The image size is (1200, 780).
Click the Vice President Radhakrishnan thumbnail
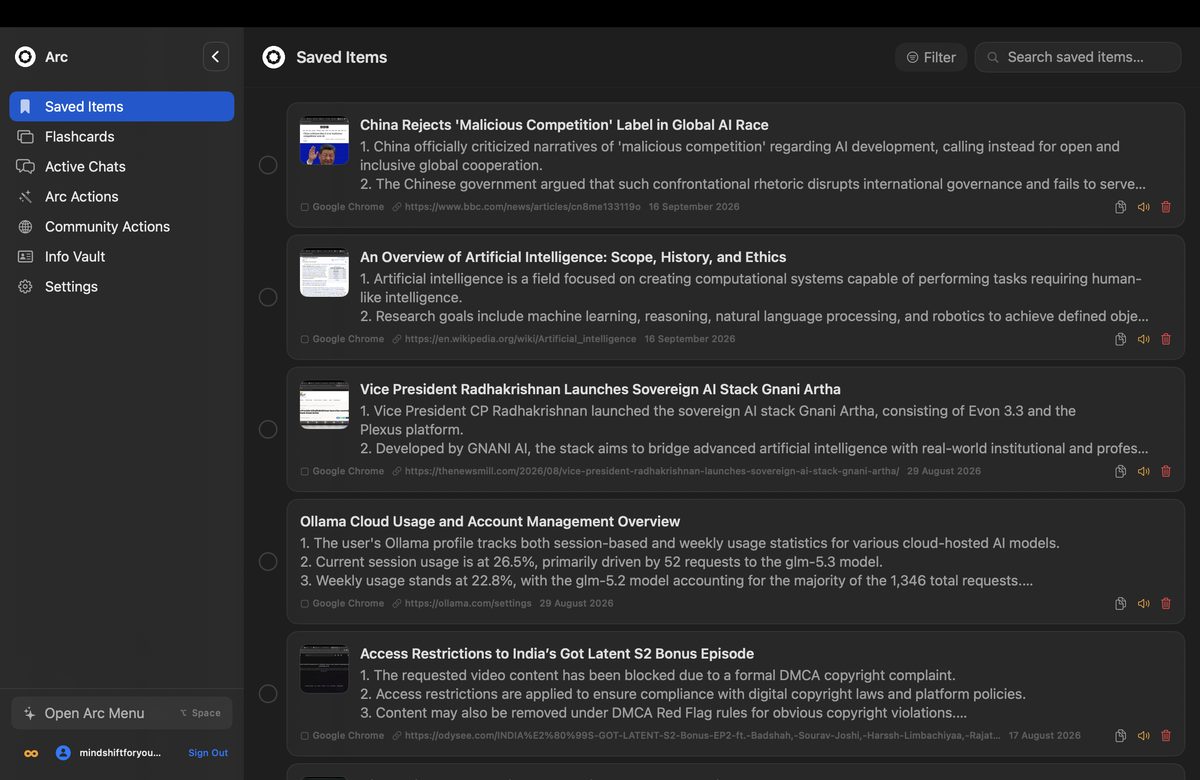click(324, 405)
